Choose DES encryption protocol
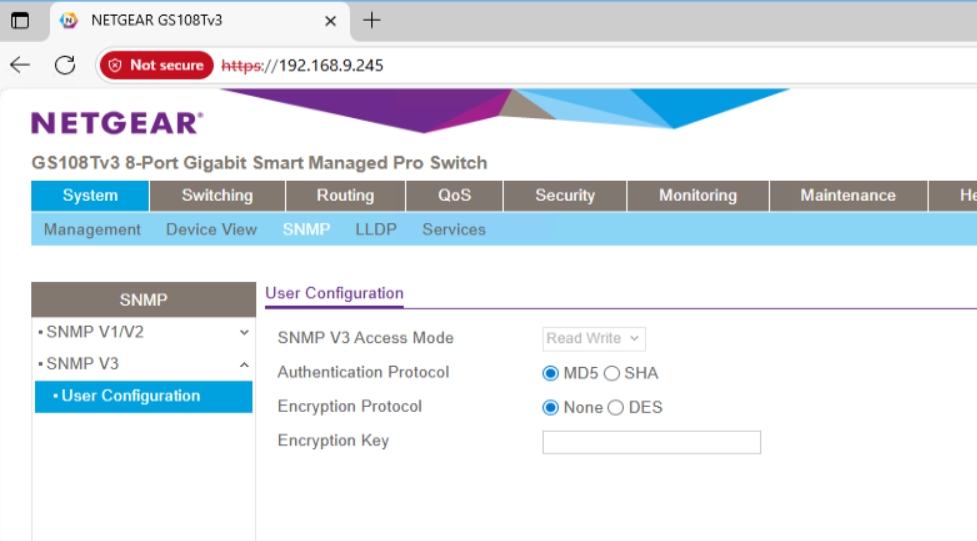This screenshot has height=541, width=977. (x=616, y=408)
